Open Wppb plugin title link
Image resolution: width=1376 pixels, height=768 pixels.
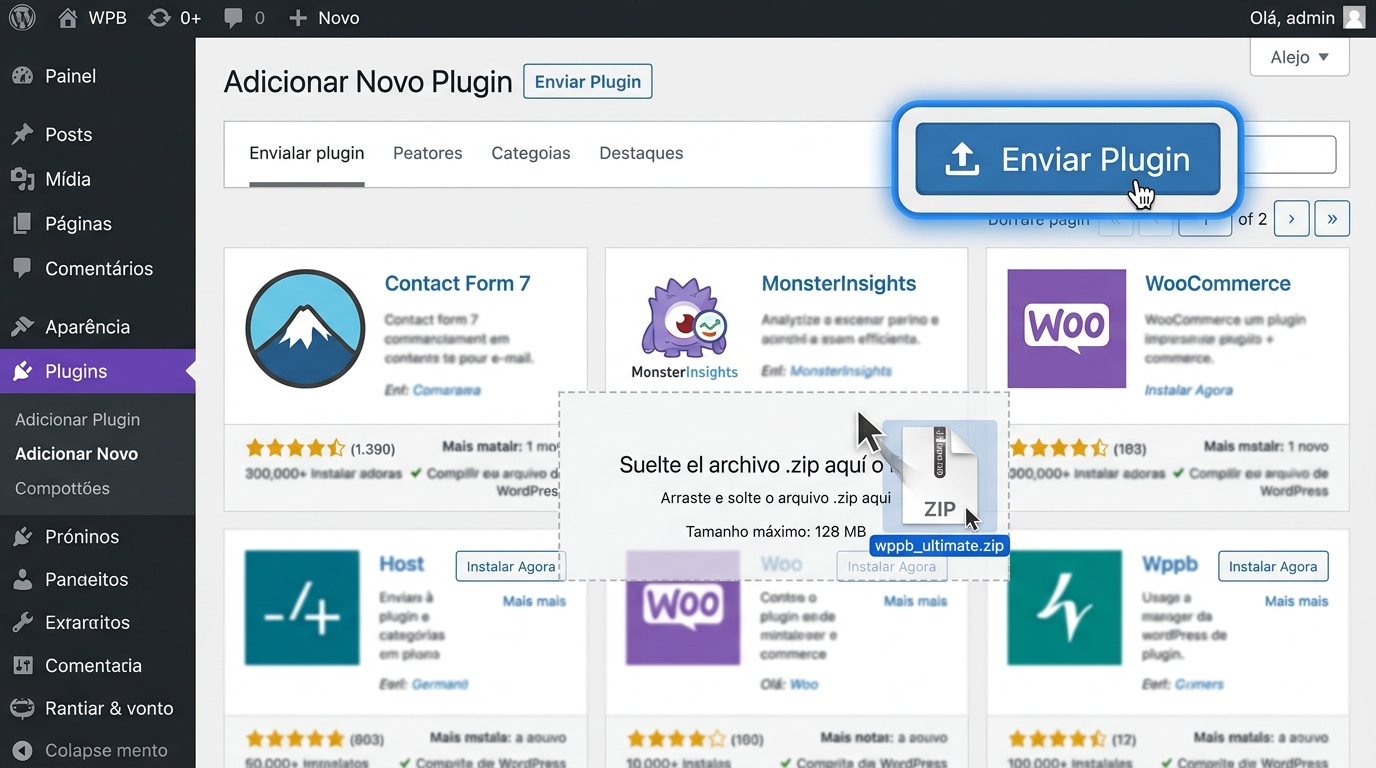(1170, 564)
